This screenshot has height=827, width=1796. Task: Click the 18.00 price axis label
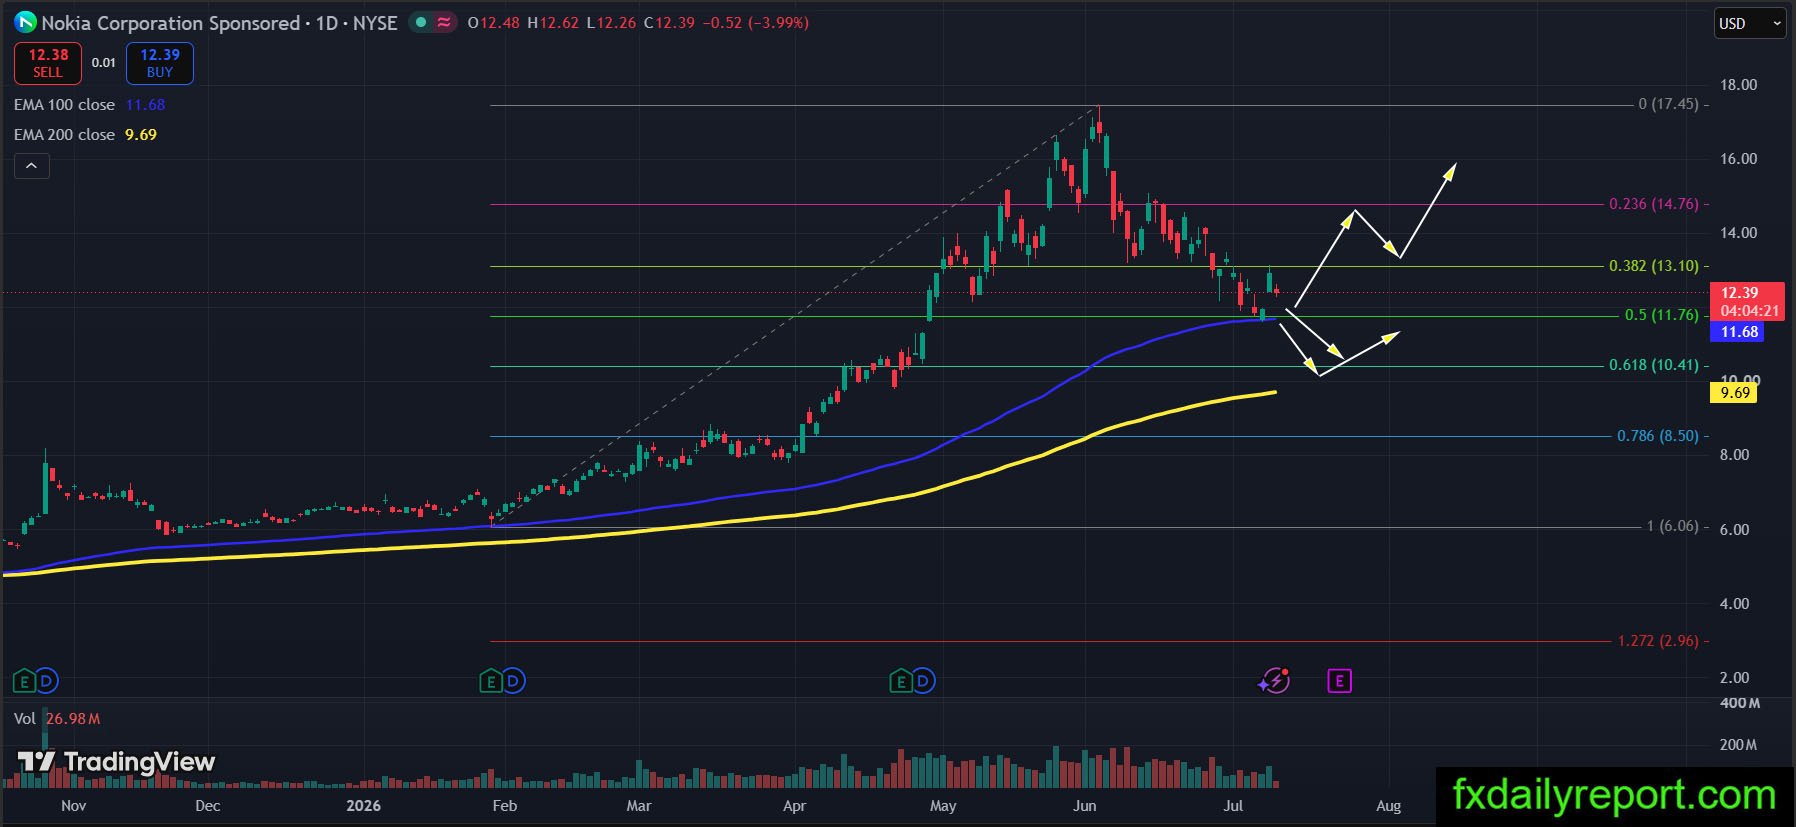1738,85
